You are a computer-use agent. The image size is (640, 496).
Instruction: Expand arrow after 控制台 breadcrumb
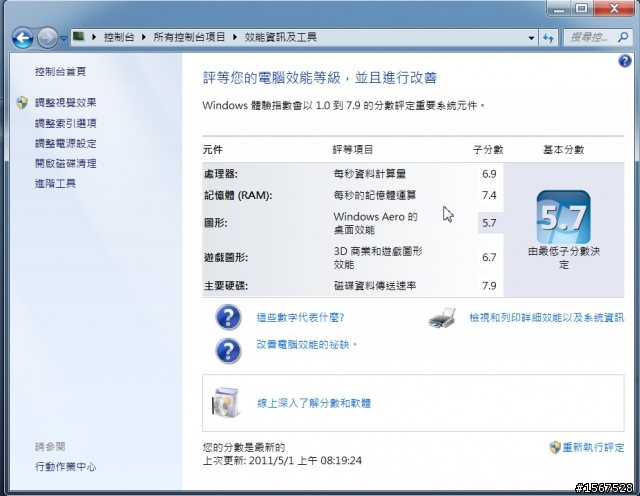click(143, 37)
